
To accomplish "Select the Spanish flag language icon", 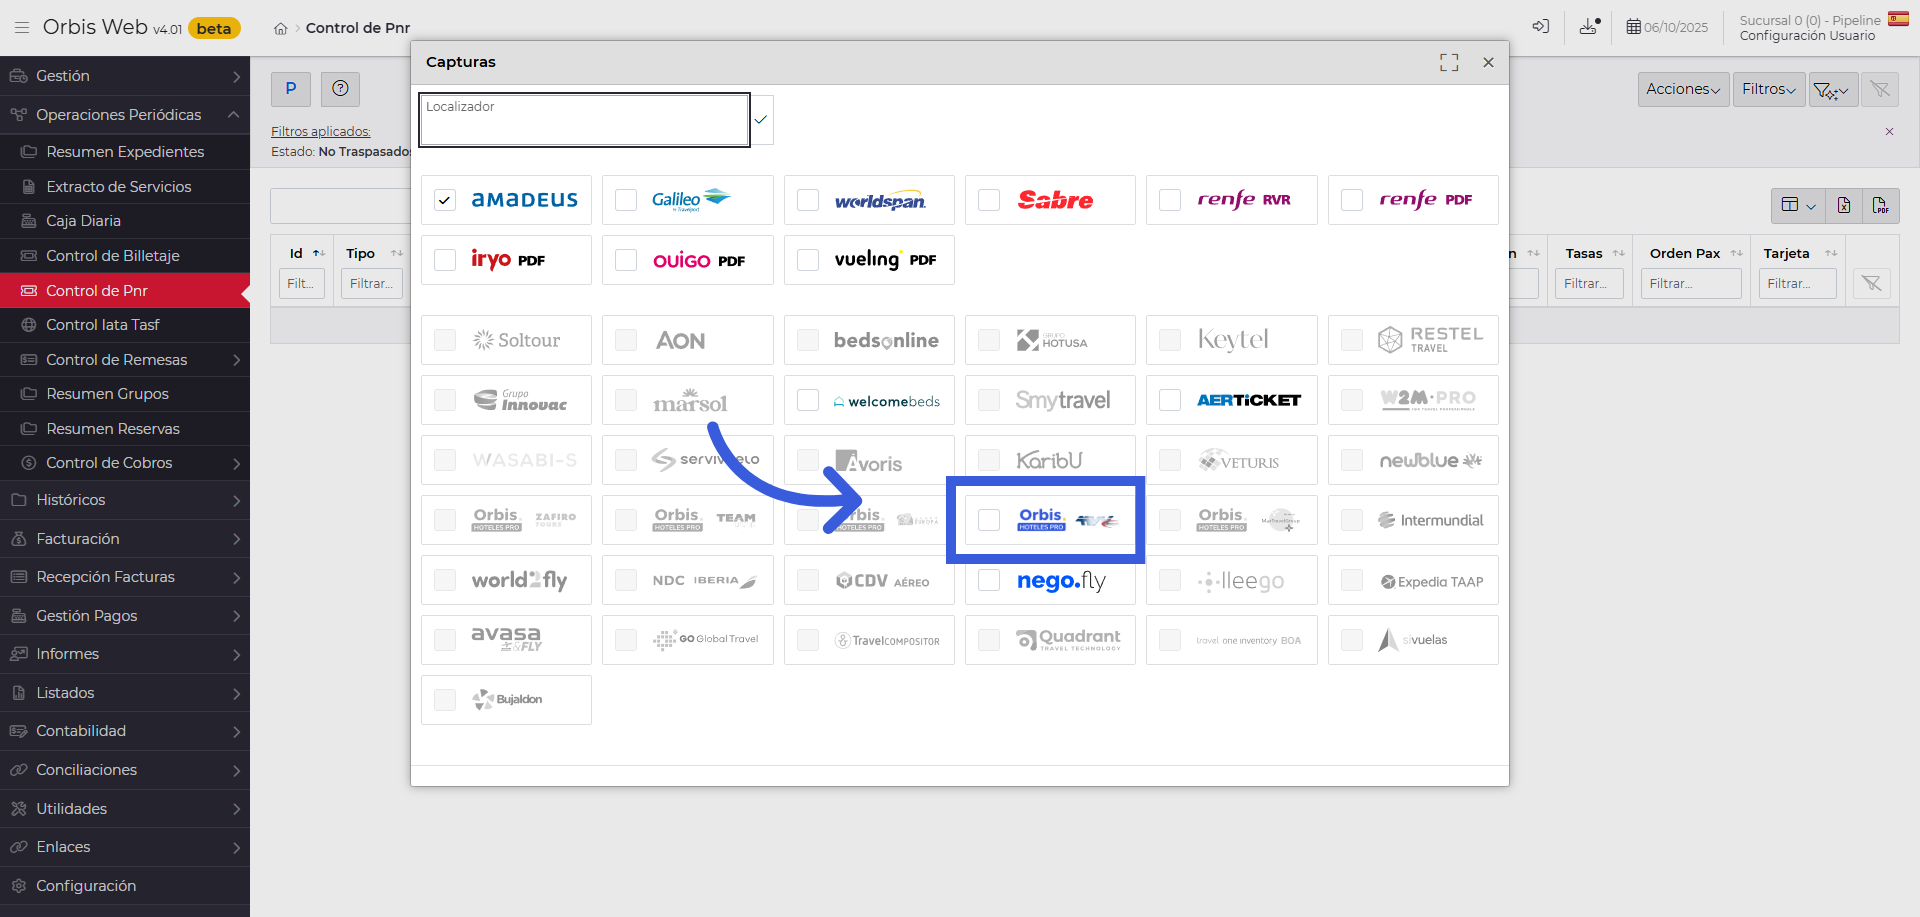I will (x=1898, y=19).
